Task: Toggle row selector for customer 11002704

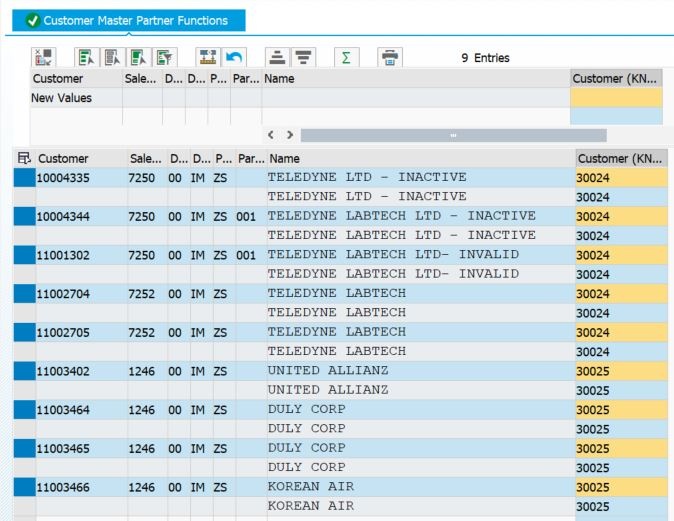Action: pyautogui.click(x=25, y=294)
